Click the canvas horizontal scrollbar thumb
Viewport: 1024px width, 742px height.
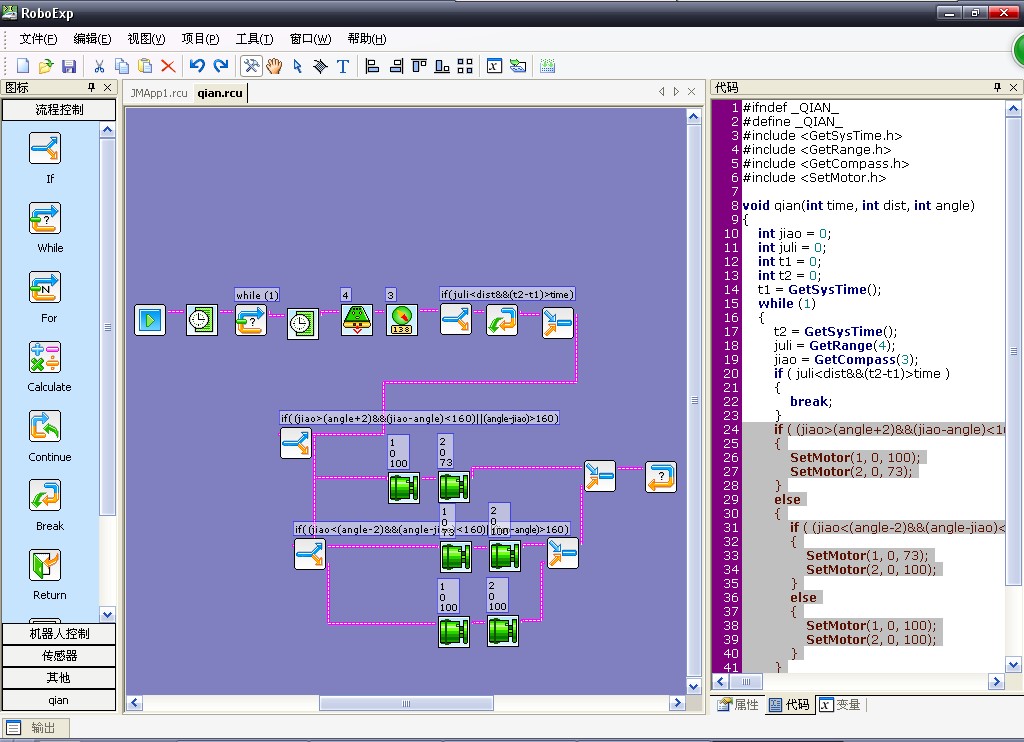pos(406,703)
